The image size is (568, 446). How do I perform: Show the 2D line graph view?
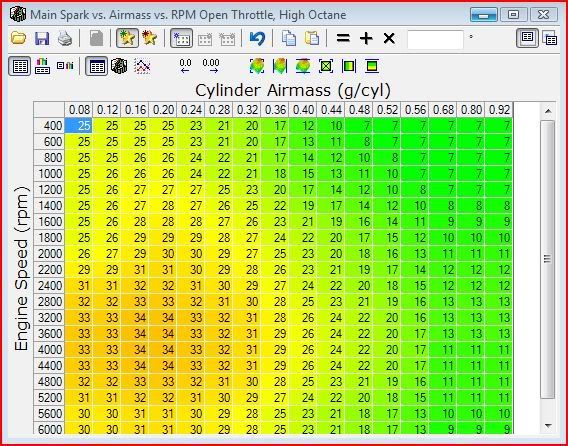pyautogui.click(x=142, y=66)
